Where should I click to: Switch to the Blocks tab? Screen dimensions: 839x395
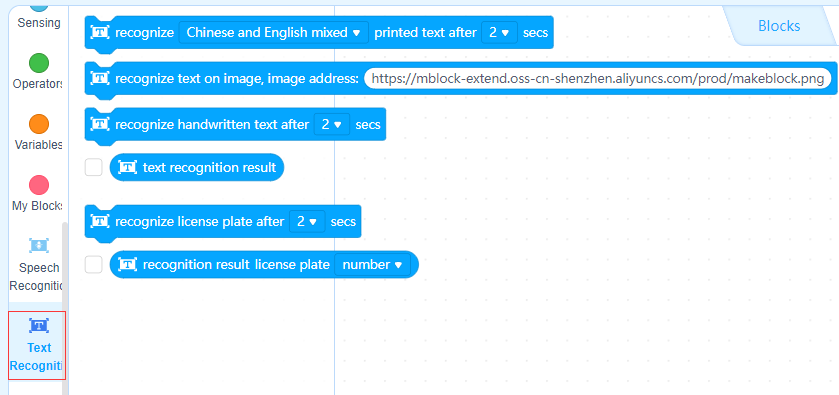[x=779, y=26]
